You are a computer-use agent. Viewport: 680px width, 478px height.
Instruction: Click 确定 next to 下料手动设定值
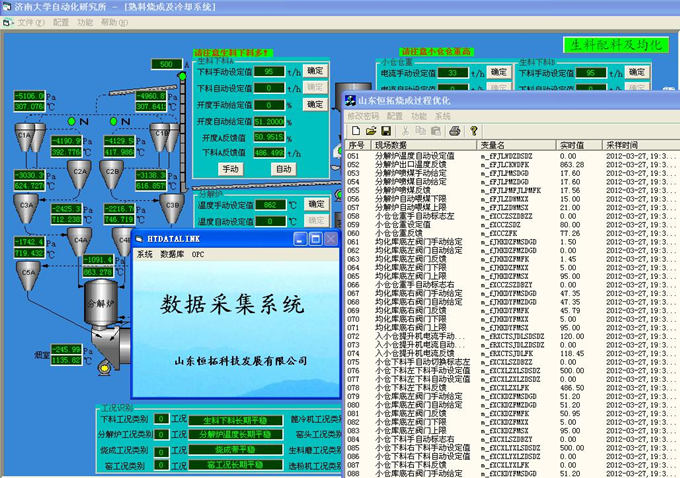[x=314, y=71]
